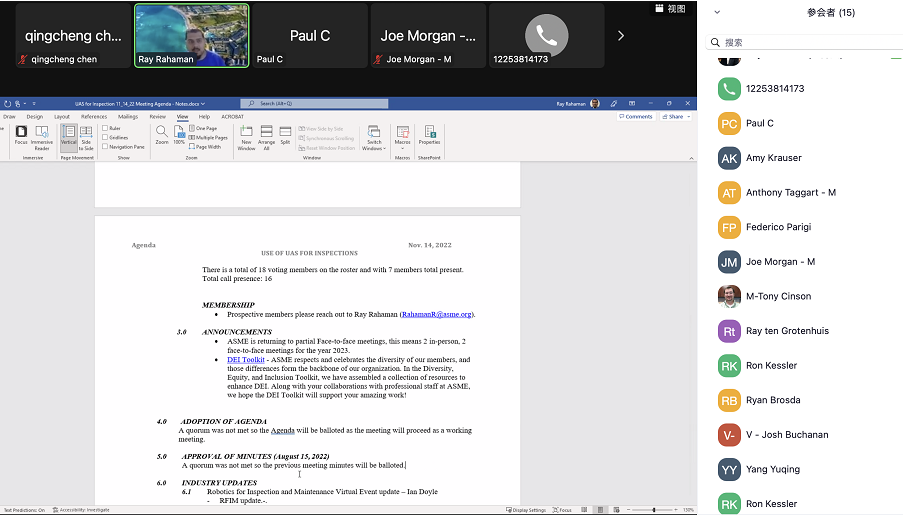Open the ACROBAT ribbon tab
903x516 pixels.
click(233, 117)
